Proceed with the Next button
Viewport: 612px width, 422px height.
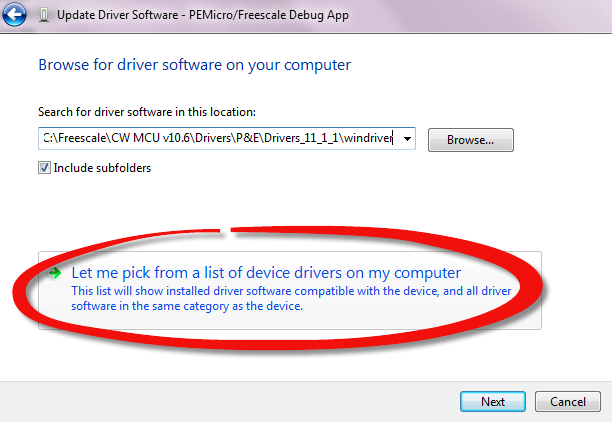pyautogui.click(x=492, y=401)
